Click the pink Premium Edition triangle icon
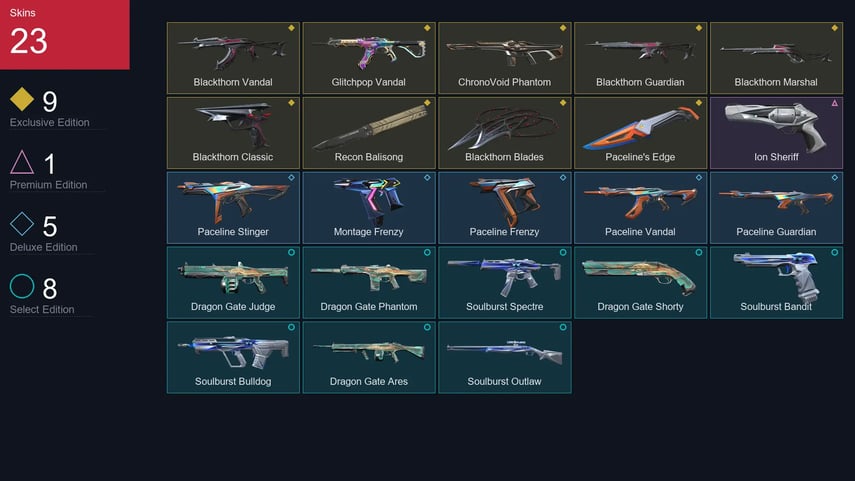855x481 pixels. pyautogui.click(x=22, y=162)
